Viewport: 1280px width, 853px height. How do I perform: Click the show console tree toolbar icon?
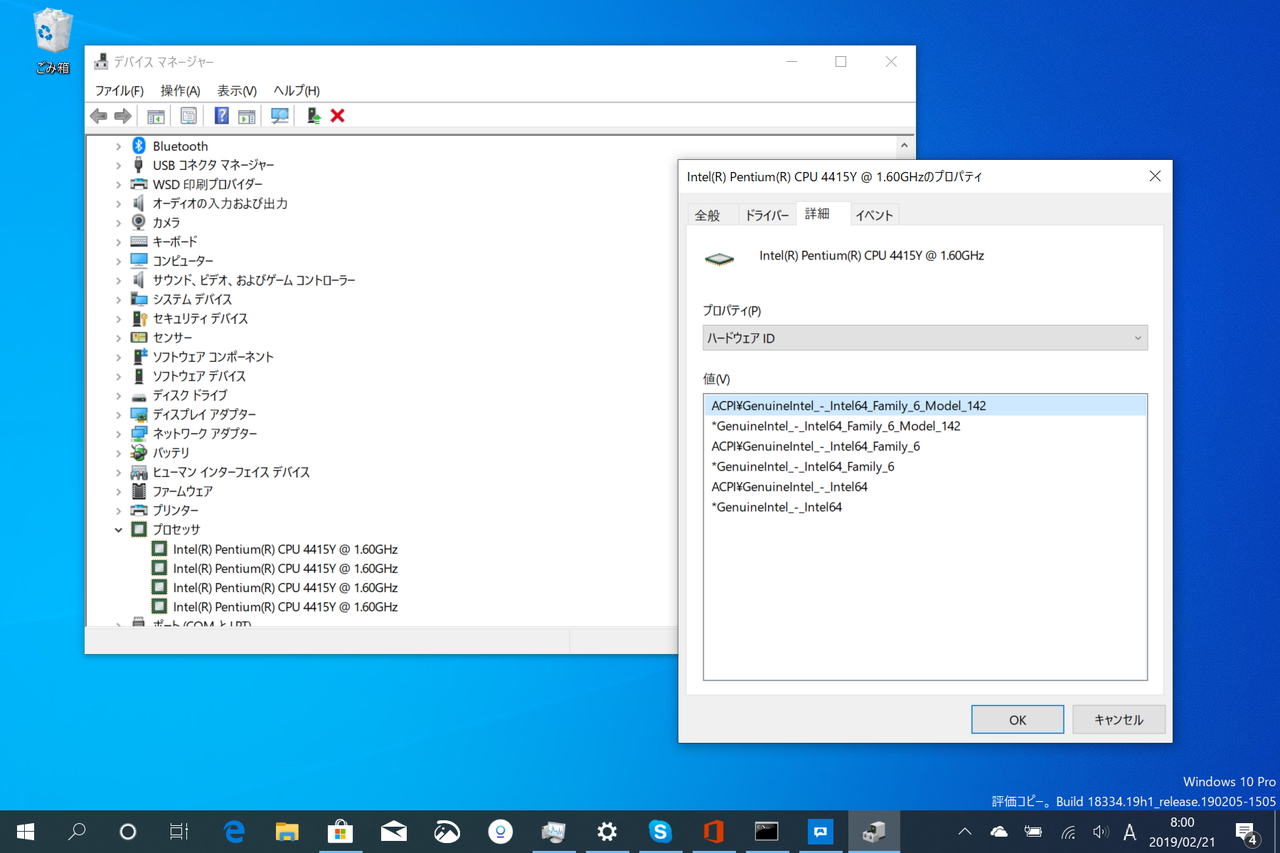[156, 115]
